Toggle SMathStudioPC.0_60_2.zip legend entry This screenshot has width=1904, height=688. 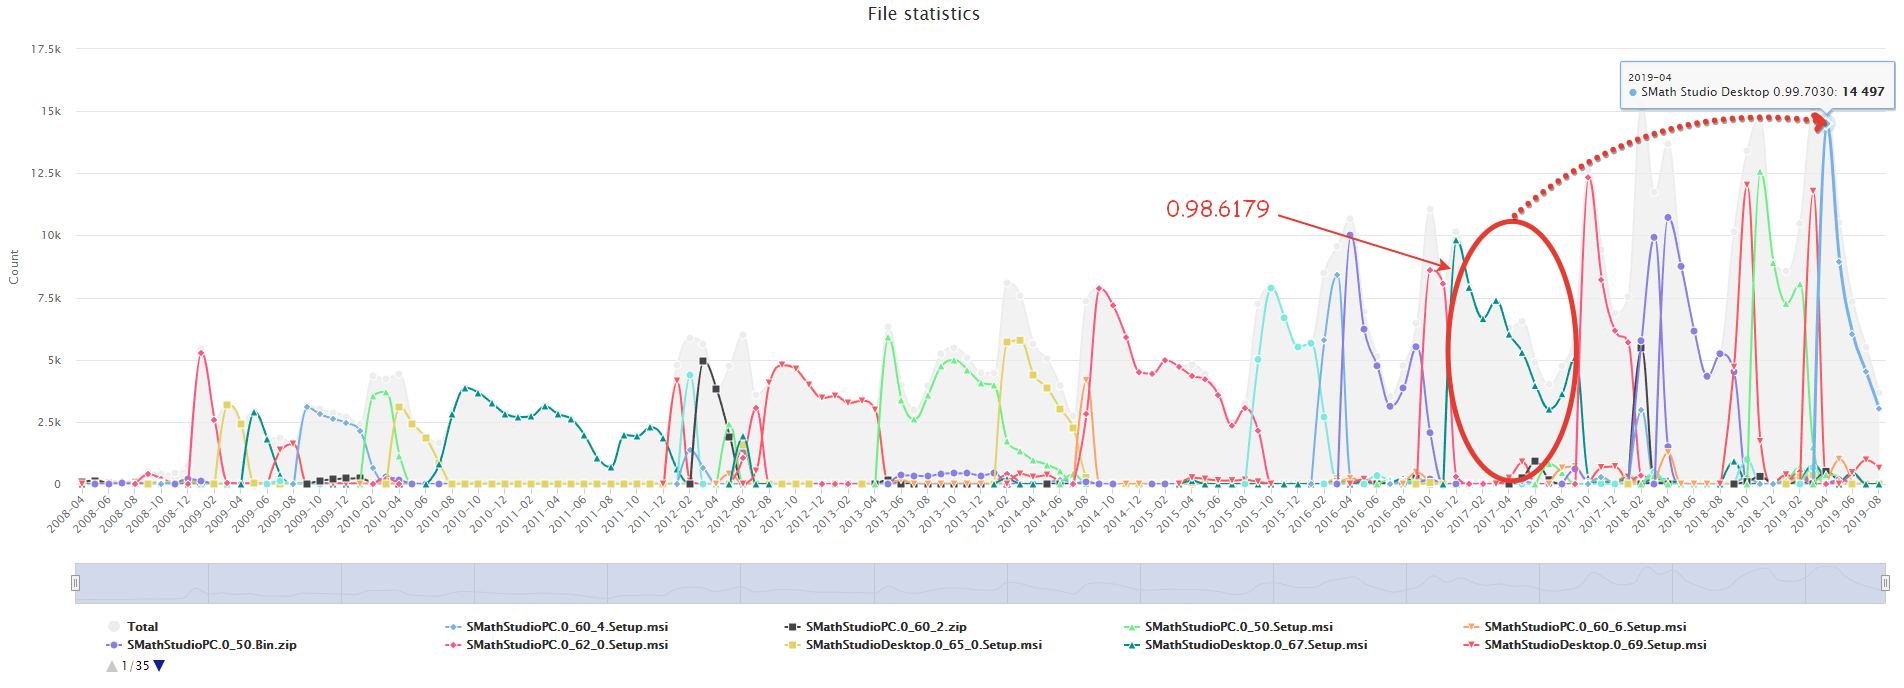tap(885, 627)
